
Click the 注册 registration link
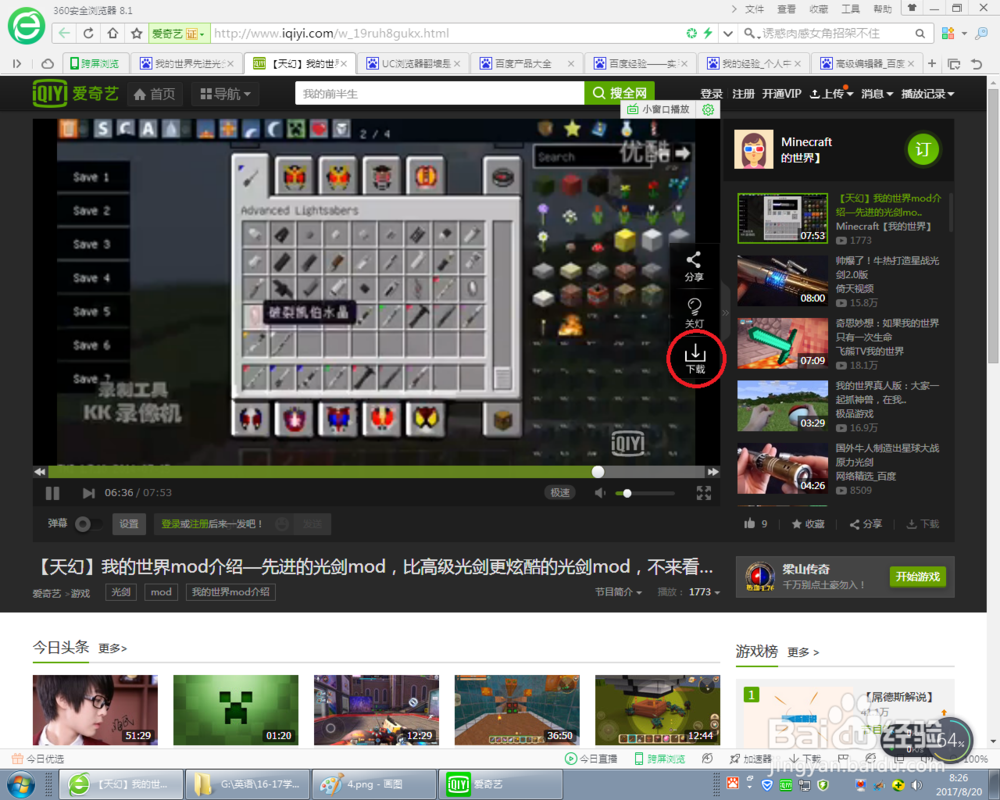(x=744, y=92)
